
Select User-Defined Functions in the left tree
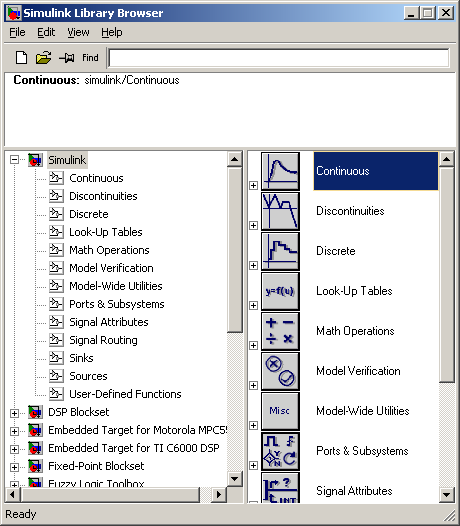[x=125, y=394]
